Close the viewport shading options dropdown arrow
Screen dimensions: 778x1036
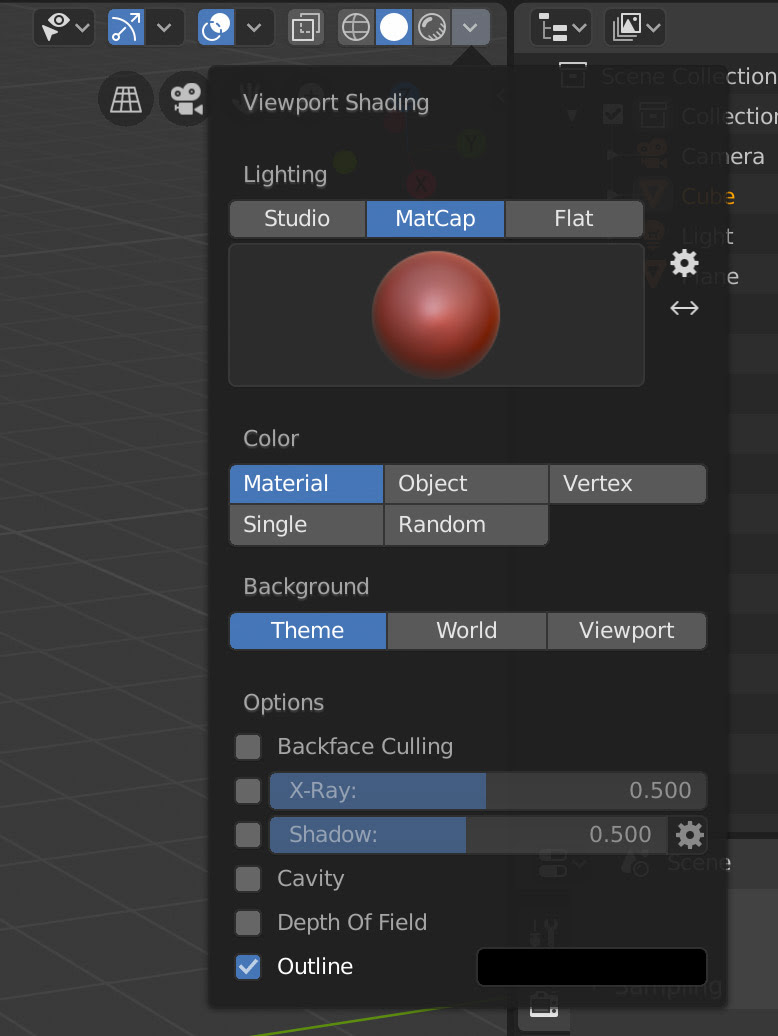[470, 27]
